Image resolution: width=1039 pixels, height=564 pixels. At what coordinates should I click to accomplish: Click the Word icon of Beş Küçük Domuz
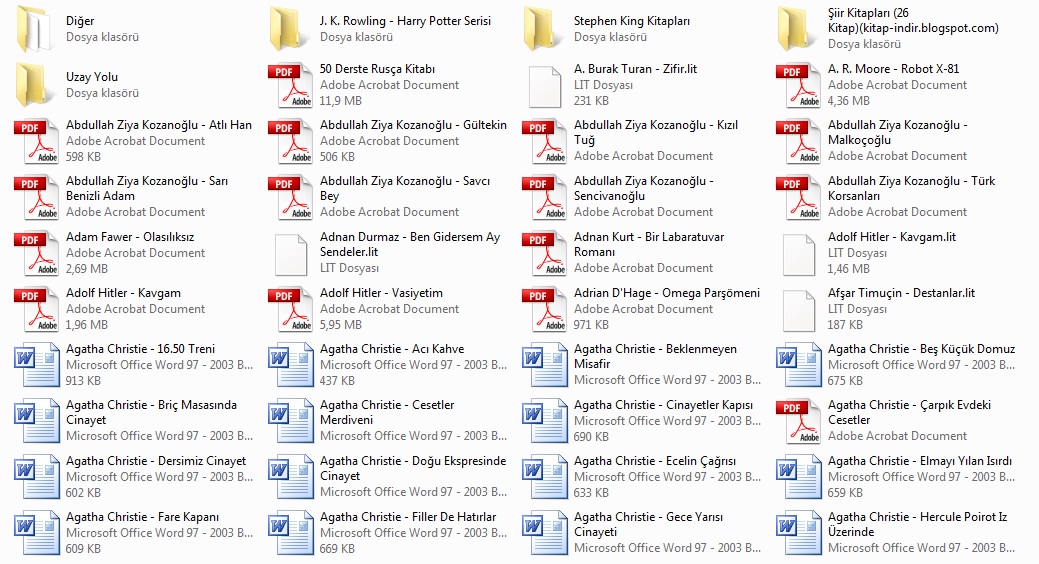click(798, 365)
